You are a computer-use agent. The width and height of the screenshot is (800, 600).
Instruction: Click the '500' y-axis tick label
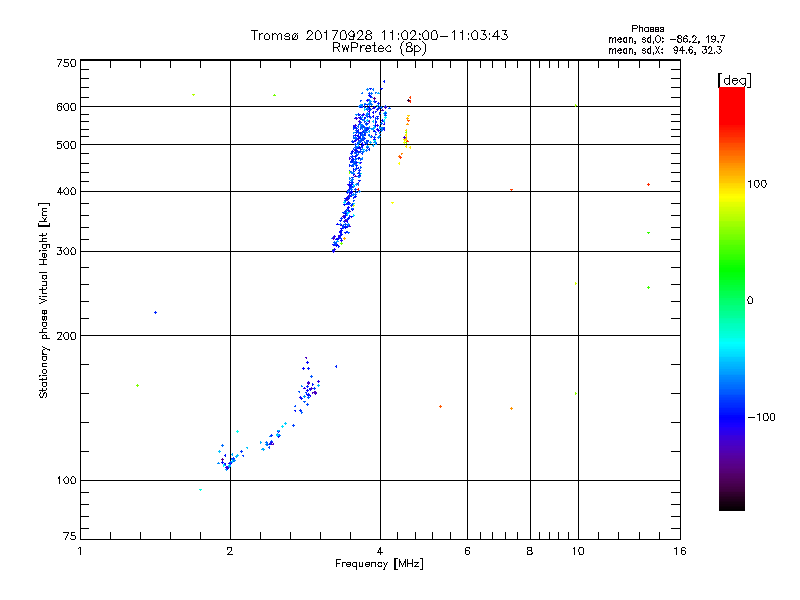(x=66, y=145)
